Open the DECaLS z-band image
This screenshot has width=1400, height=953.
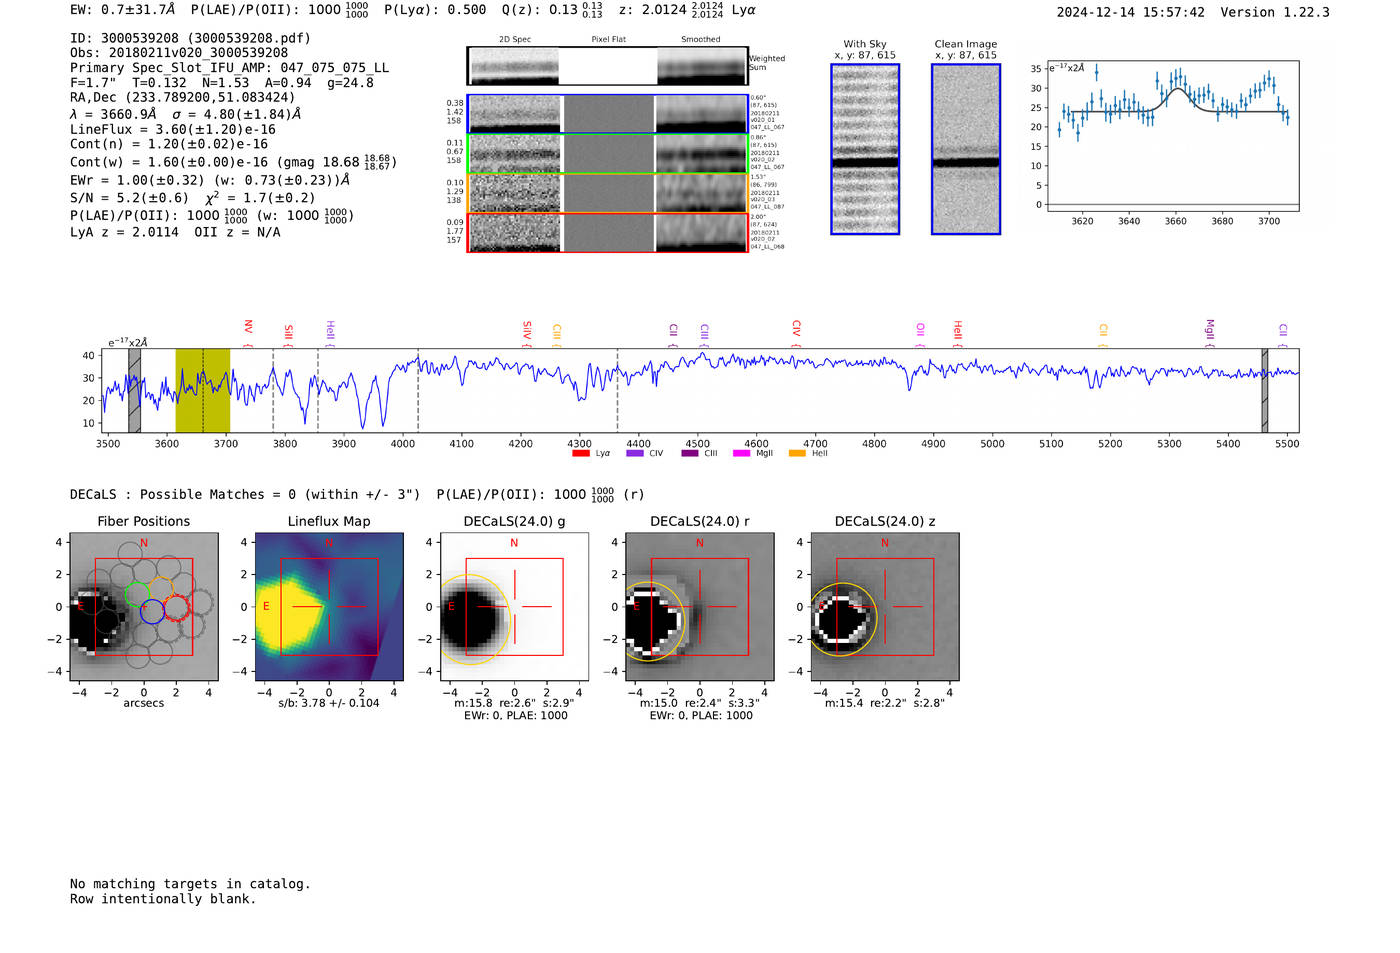[x=885, y=606]
